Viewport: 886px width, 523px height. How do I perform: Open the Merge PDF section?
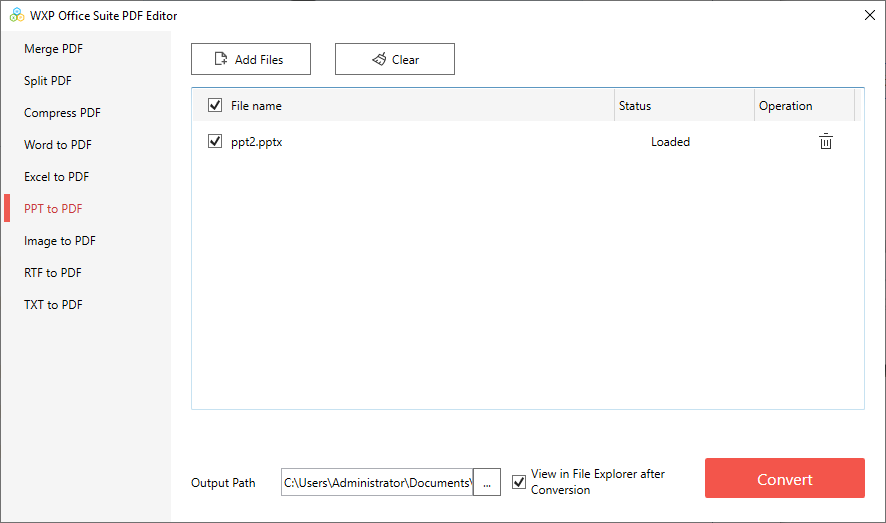54,49
